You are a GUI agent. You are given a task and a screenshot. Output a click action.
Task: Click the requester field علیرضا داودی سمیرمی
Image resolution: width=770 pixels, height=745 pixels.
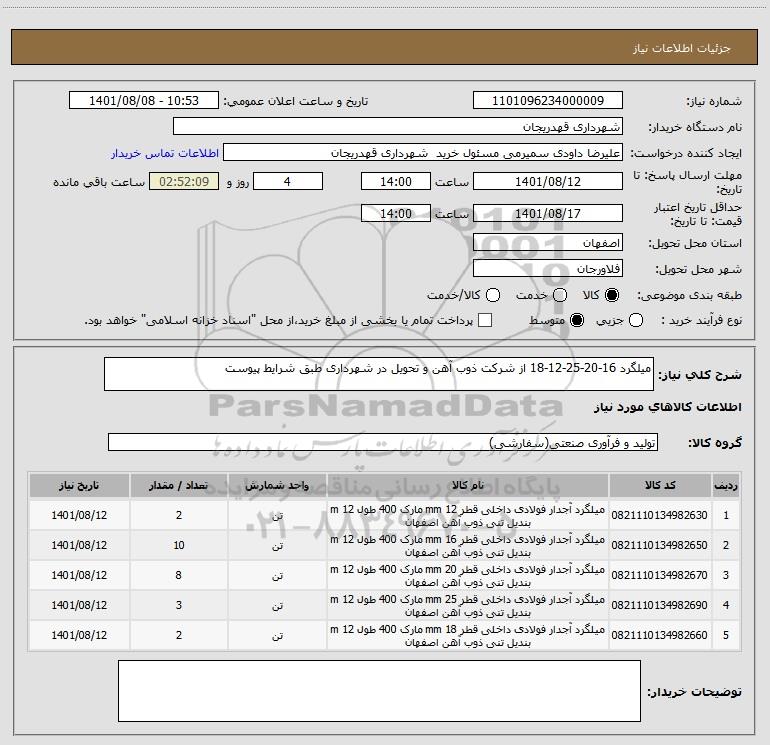[423, 153]
